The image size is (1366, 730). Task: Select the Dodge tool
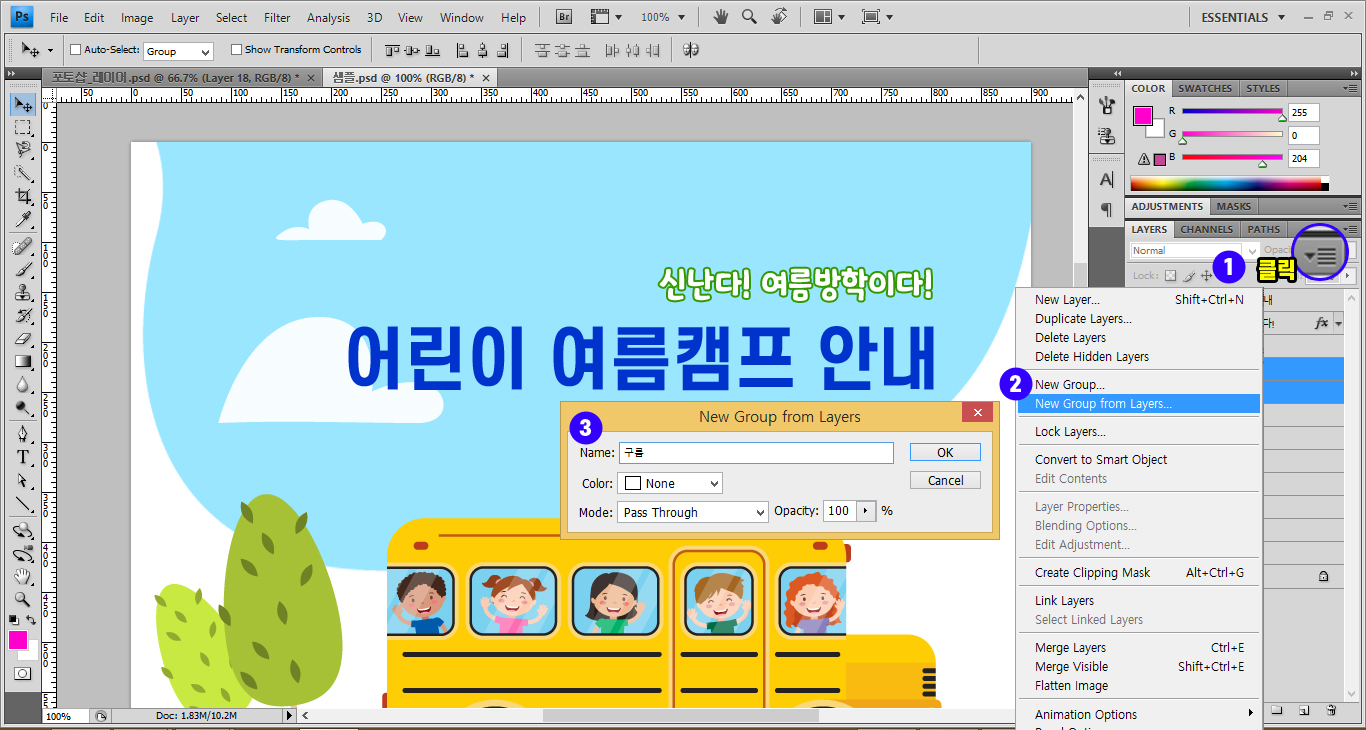coord(23,408)
